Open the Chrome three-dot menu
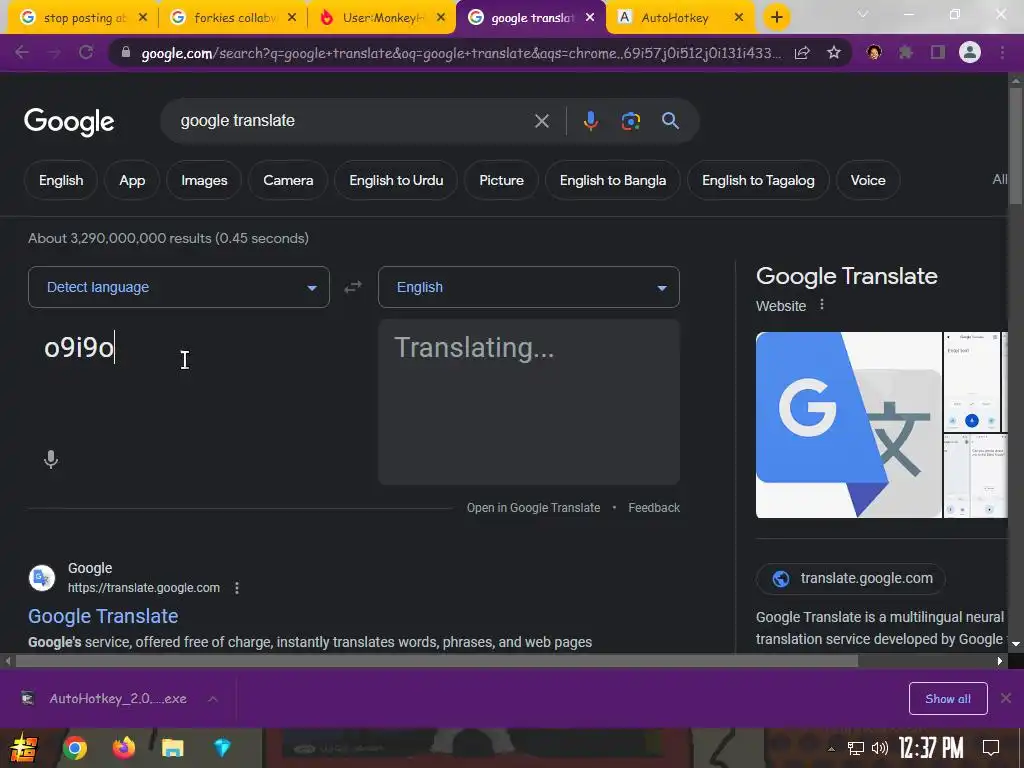This screenshot has width=1024, height=768. pyautogui.click(x=1002, y=52)
